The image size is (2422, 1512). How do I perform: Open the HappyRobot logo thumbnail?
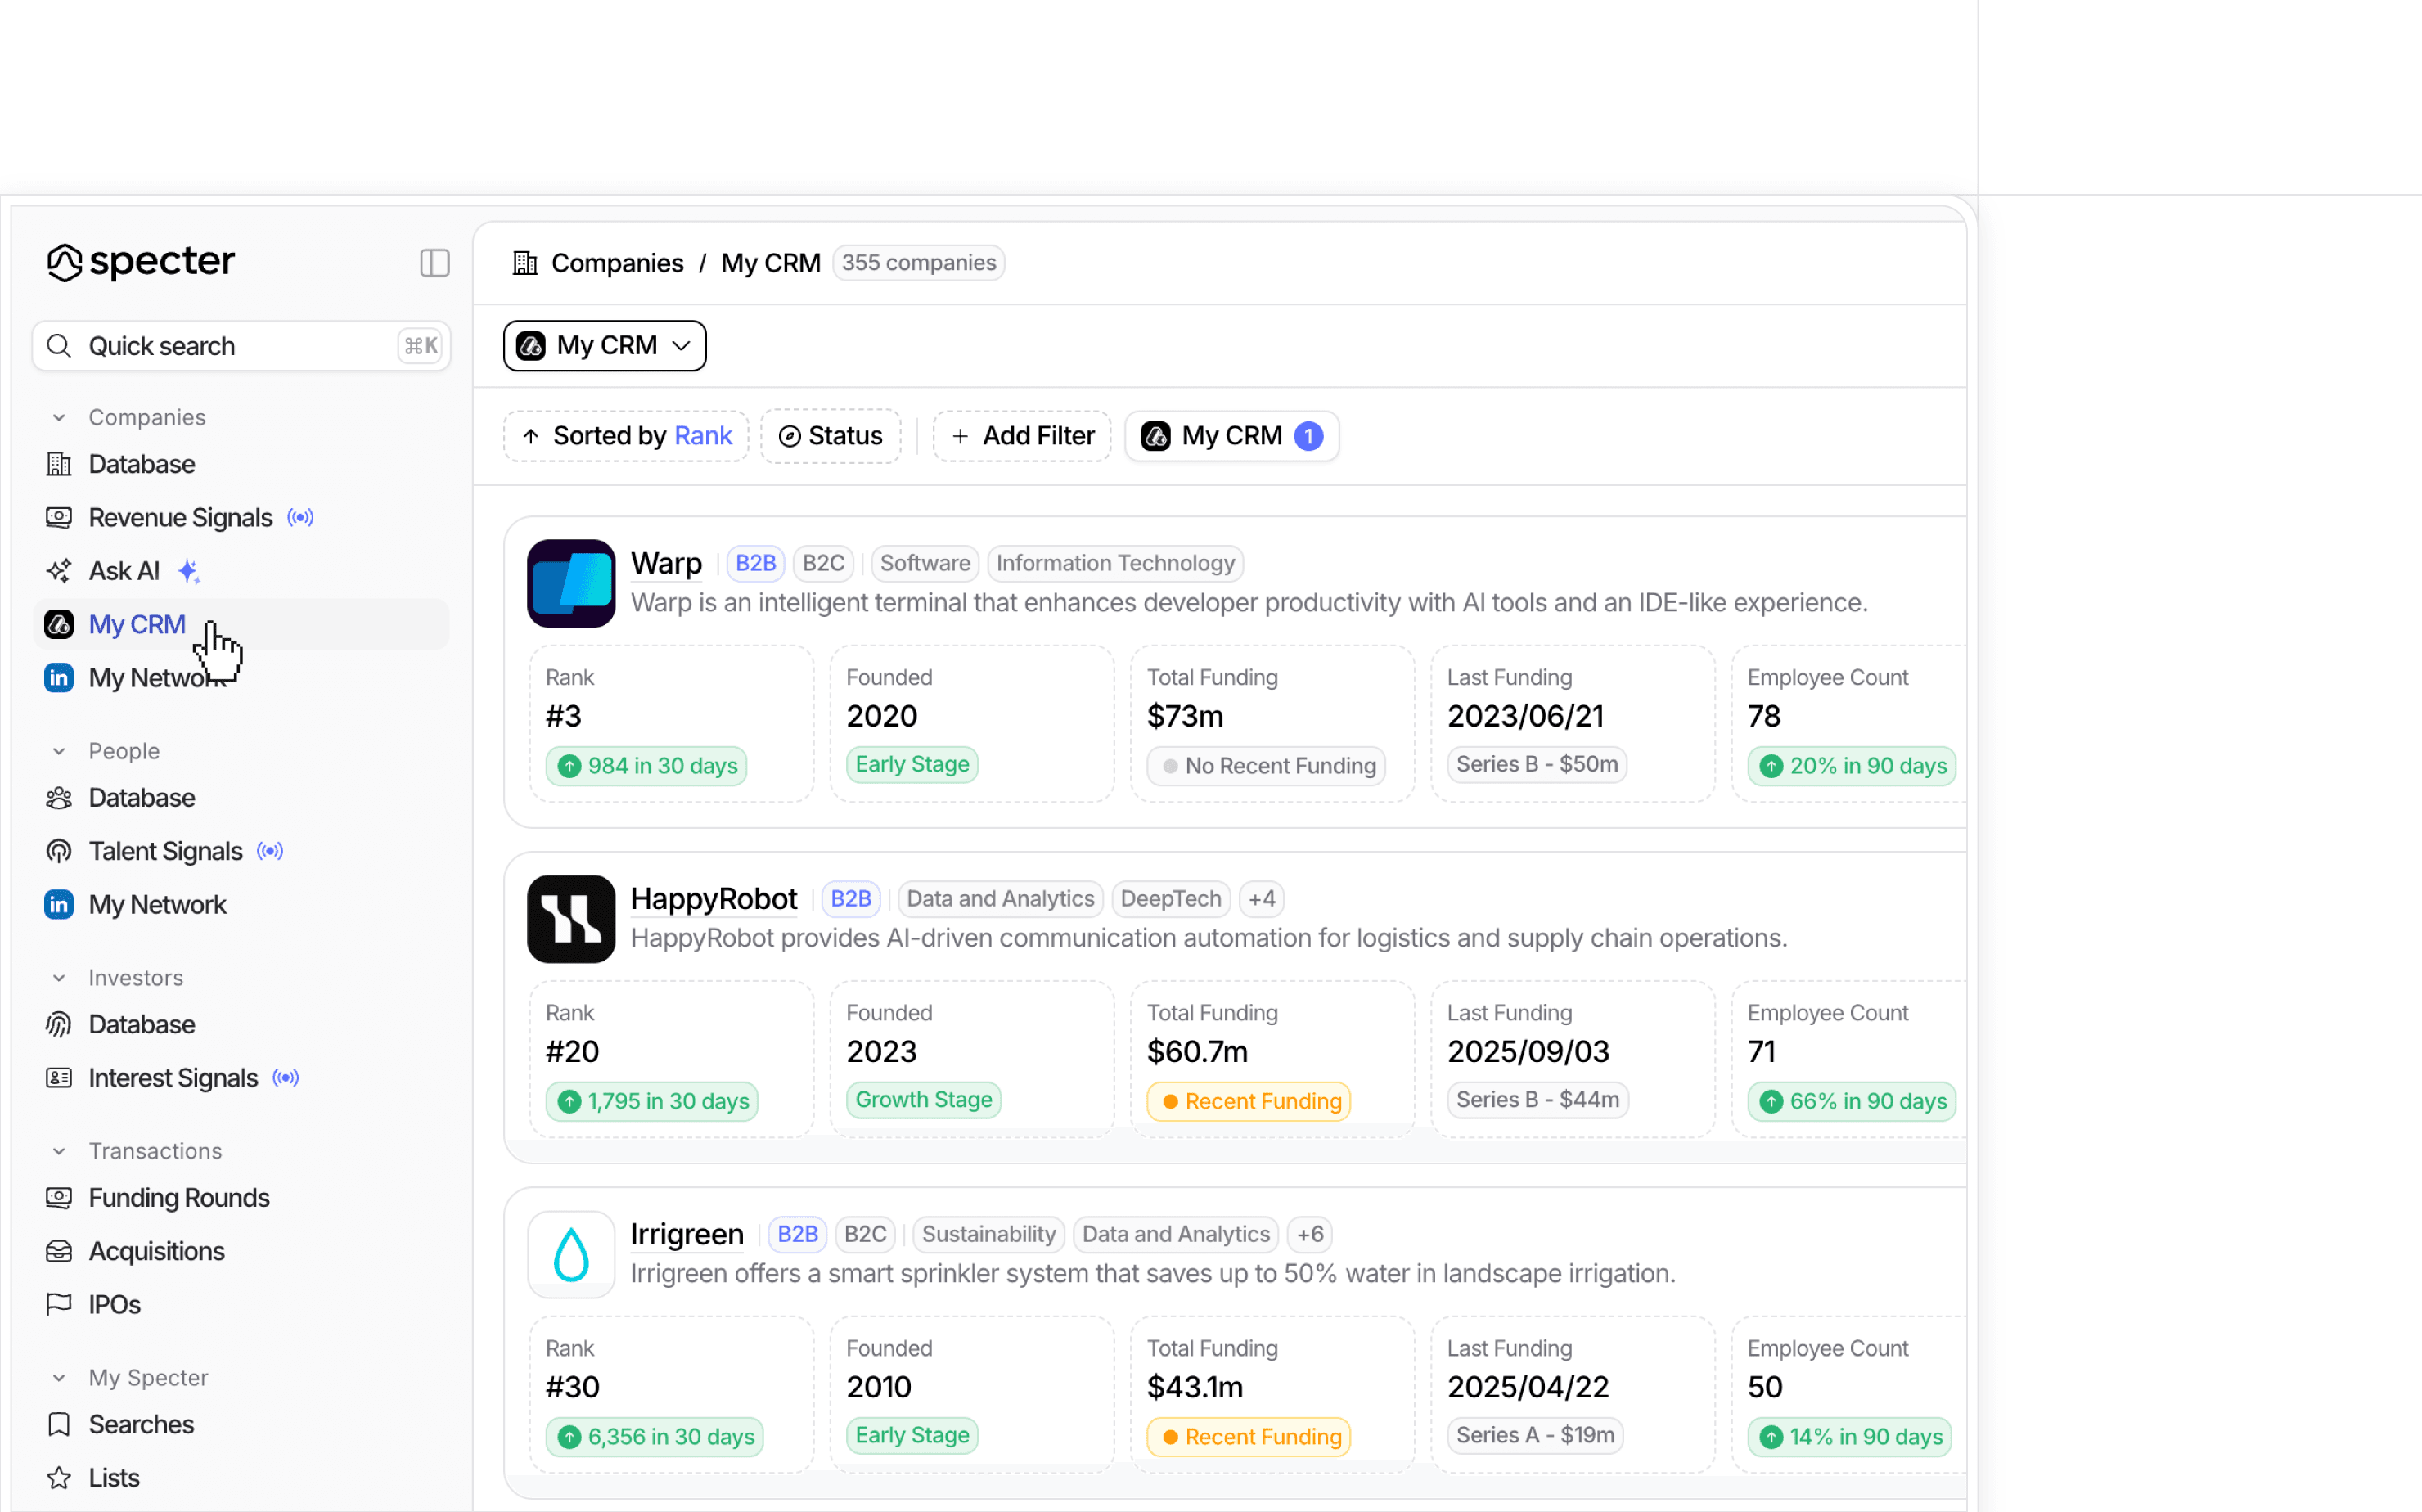click(x=571, y=918)
